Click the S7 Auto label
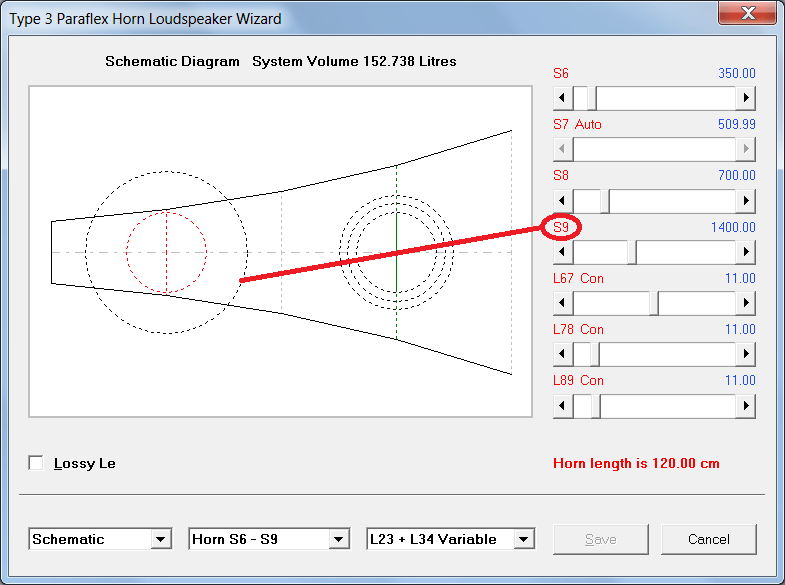 click(577, 124)
